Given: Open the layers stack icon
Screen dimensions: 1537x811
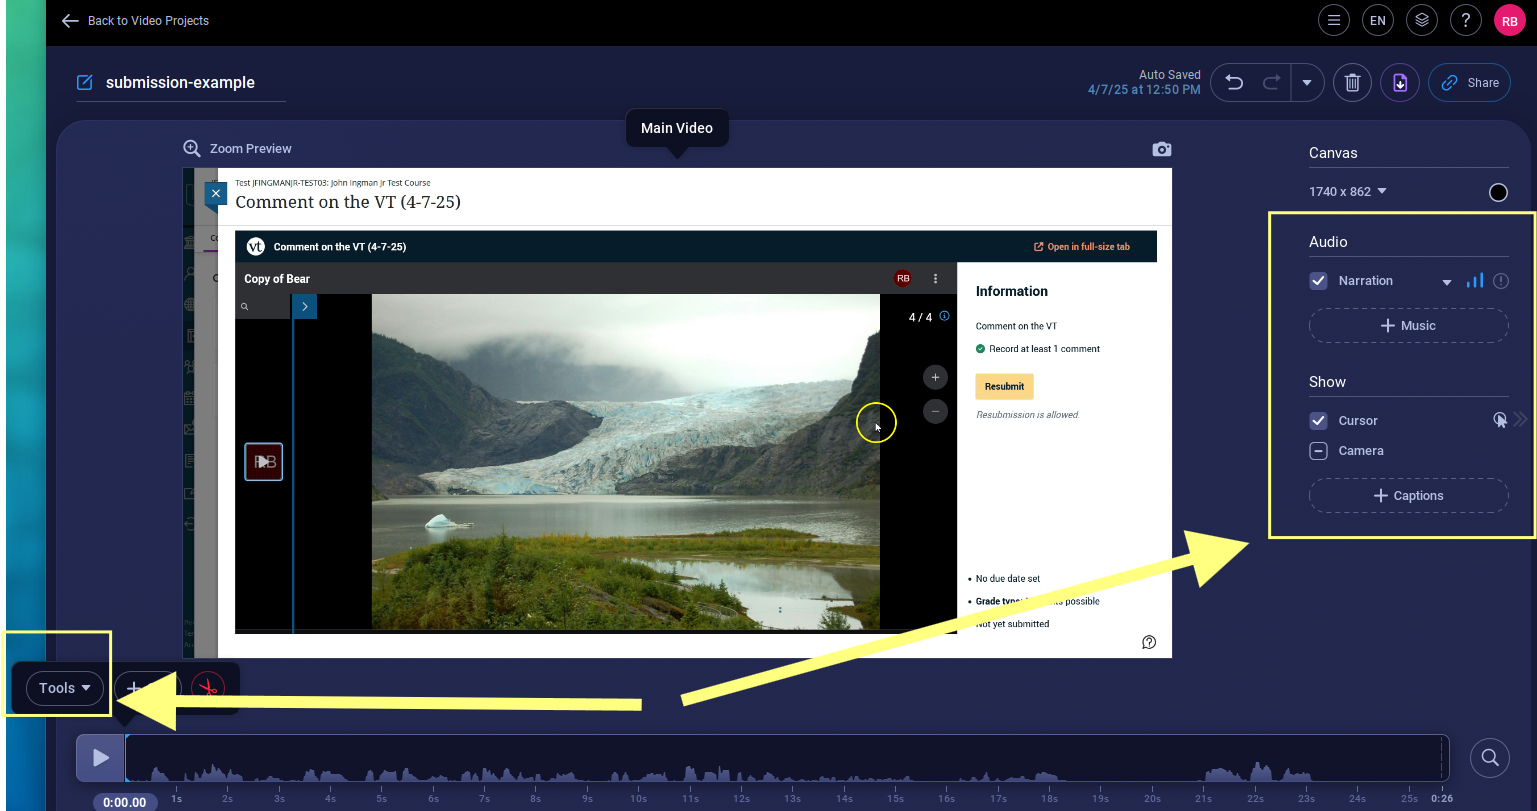Looking at the screenshot, I should [x=1422, y=20].
